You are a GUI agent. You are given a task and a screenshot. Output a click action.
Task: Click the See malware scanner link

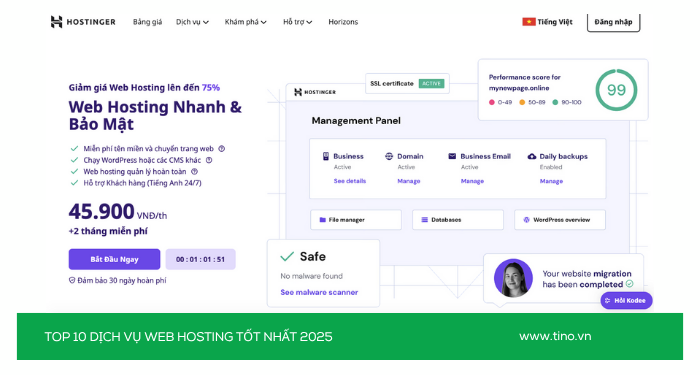[319, 292]
